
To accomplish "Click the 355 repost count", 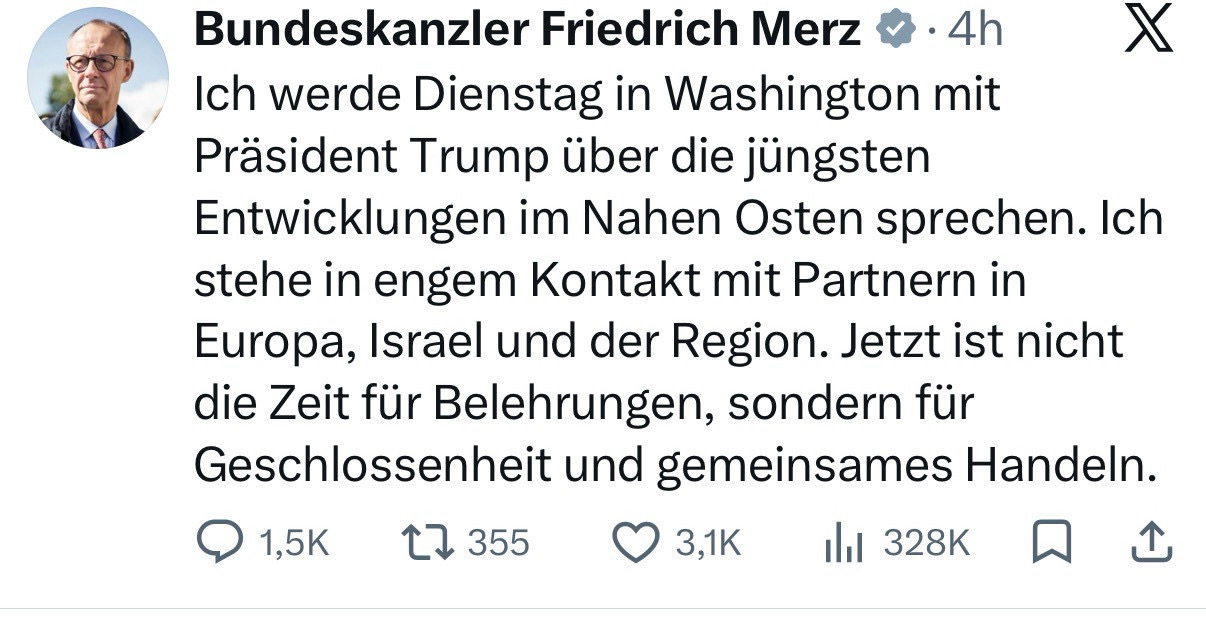I will pyautogui.click(x=498, y=543).
